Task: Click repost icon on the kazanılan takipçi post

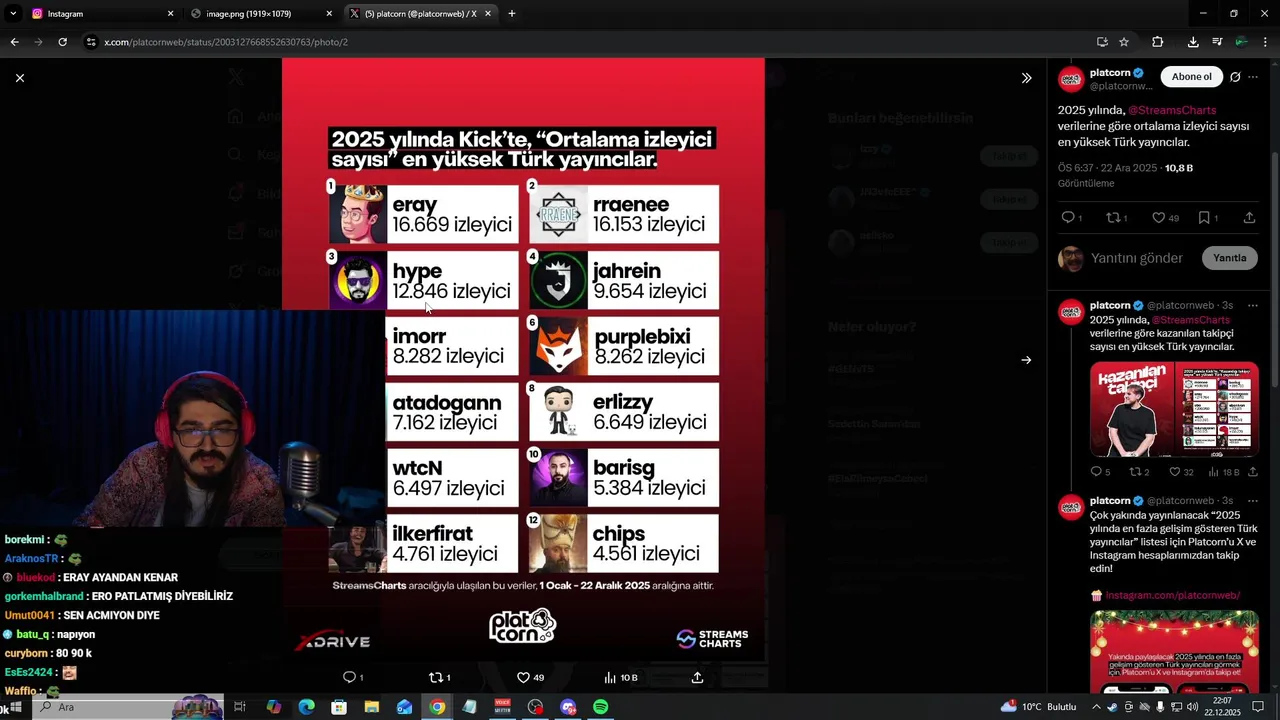Action: coord(1135,472)
